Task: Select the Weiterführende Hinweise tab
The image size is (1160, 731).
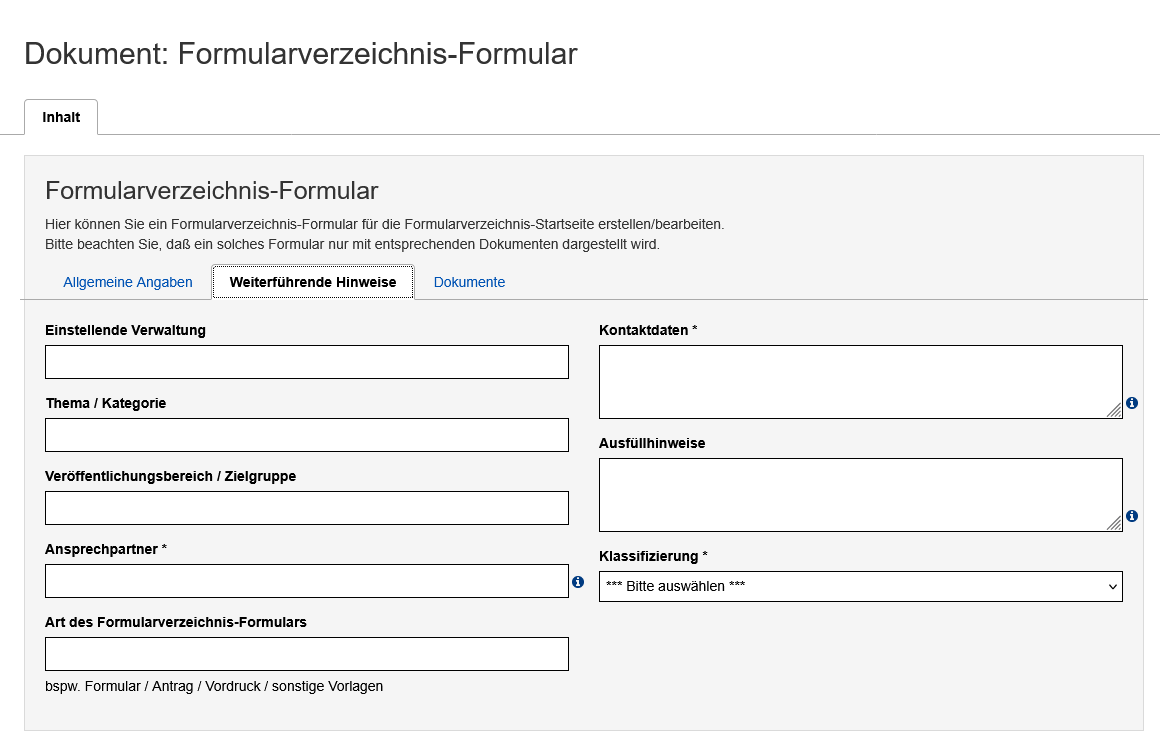Action: point(312,282)
